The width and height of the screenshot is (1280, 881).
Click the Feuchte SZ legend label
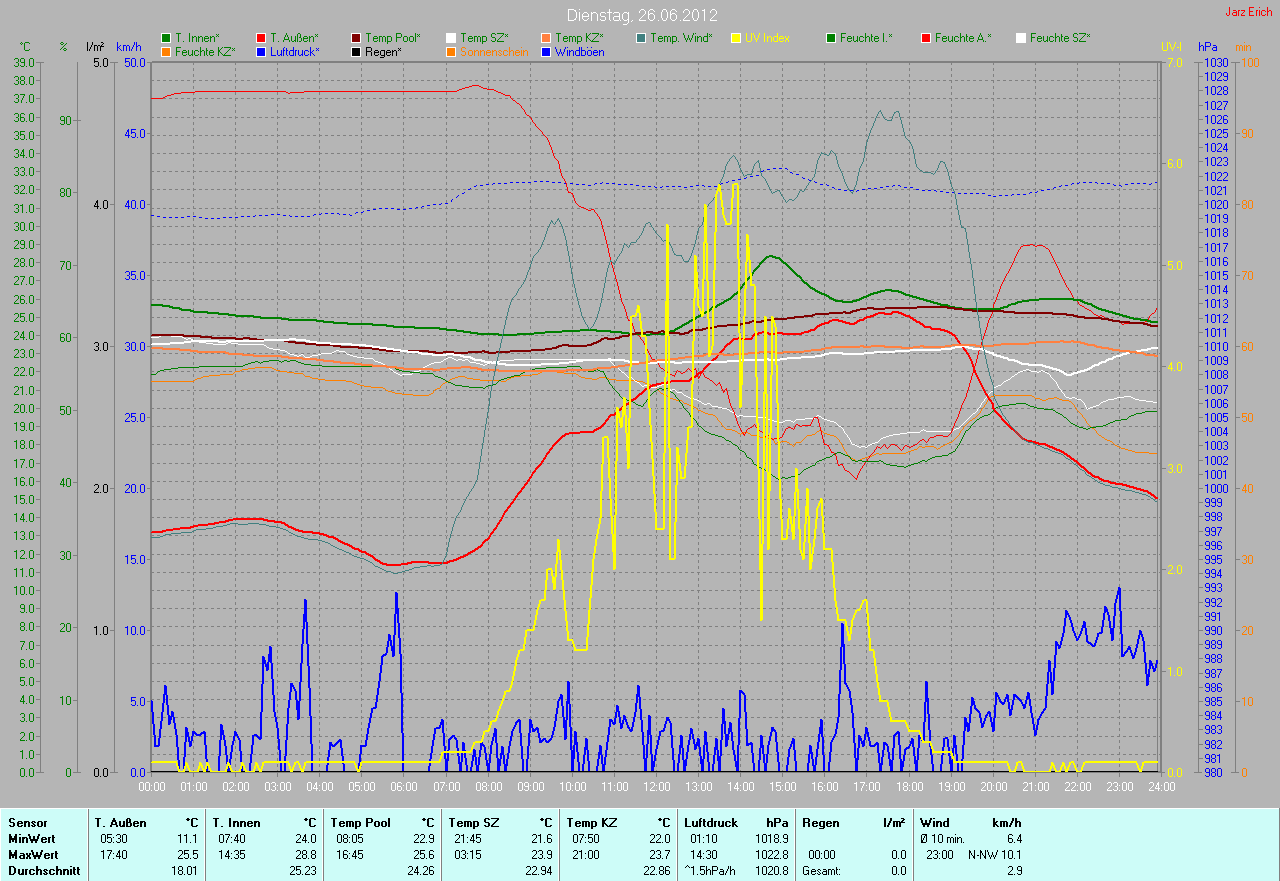[x=1060, y=38]
